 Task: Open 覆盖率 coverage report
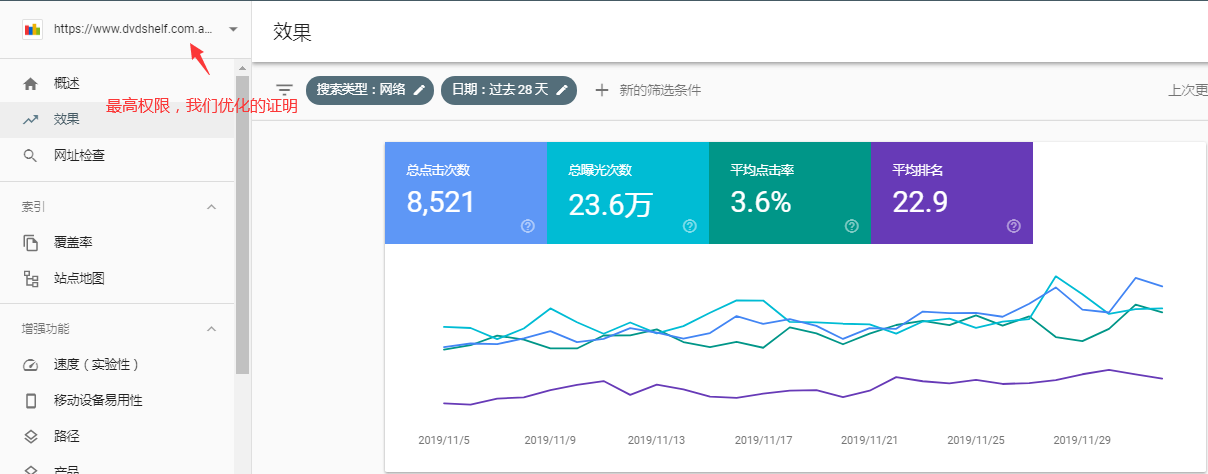click(73, 242)
